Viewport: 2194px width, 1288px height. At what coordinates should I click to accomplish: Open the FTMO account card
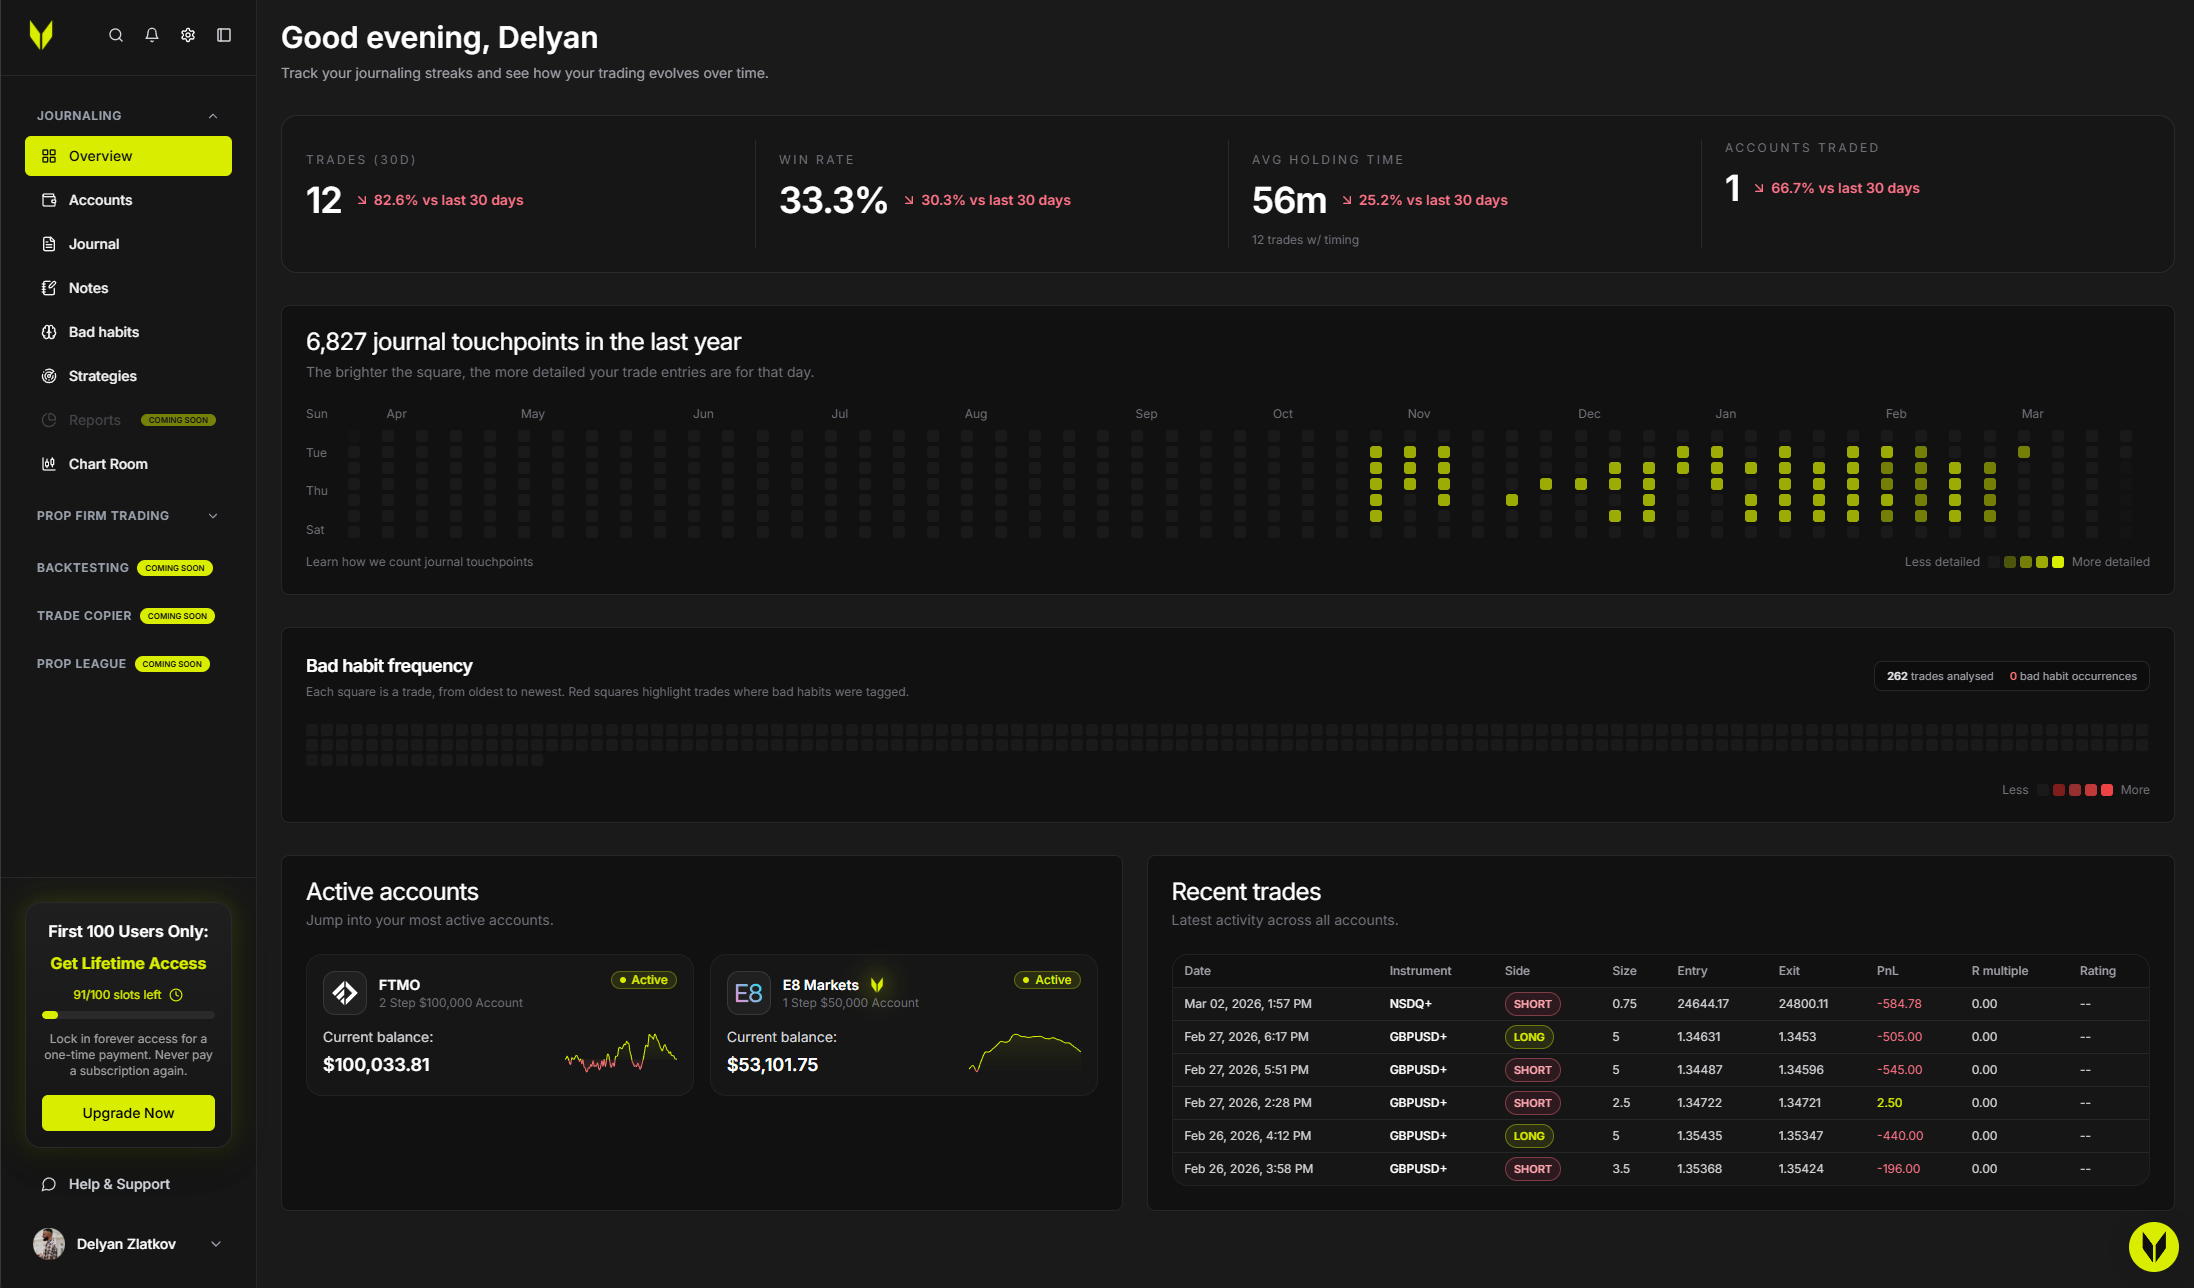[499, 1024]
